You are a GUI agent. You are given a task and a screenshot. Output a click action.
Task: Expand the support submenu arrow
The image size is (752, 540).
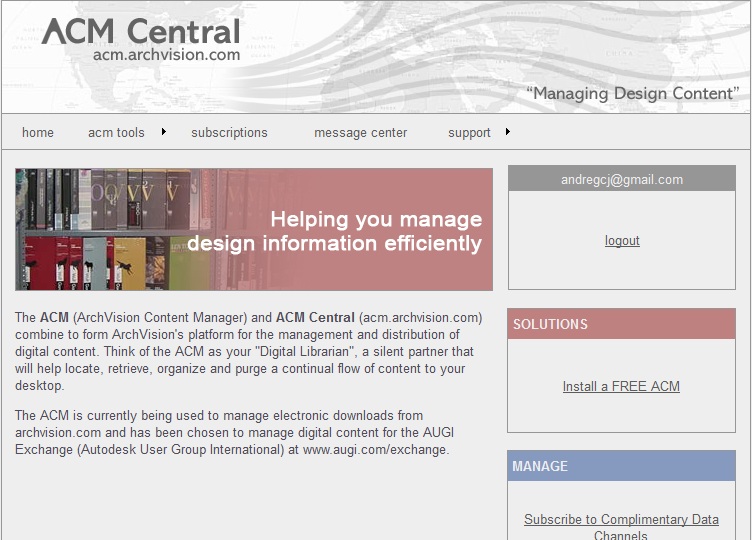pyautogui.click(x=508, y=131)
